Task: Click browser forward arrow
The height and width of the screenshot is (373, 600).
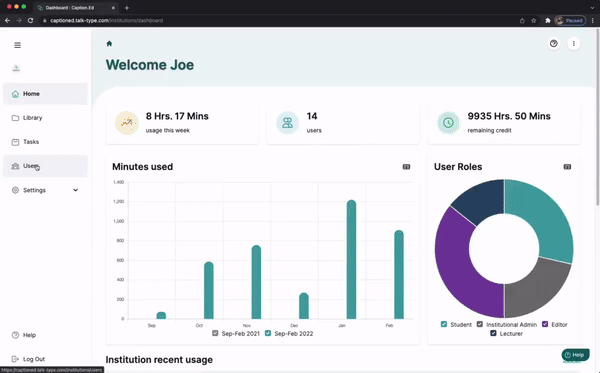Action: click(x=19, y=21)
